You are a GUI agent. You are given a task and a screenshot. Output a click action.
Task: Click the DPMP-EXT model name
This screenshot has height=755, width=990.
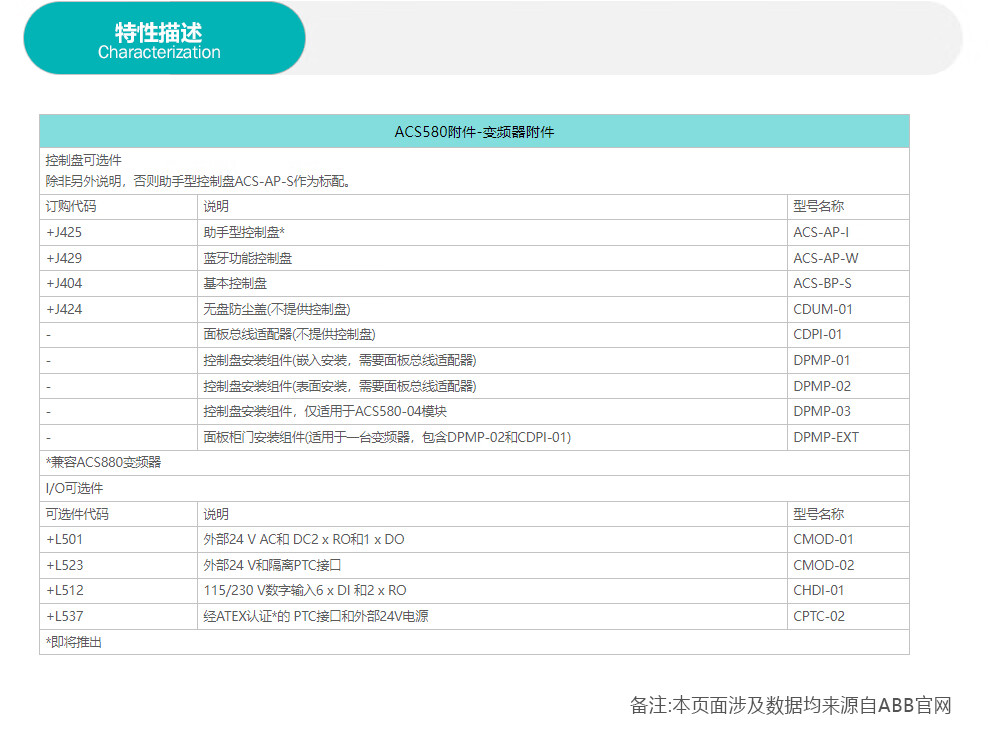[x=825, y=437]
